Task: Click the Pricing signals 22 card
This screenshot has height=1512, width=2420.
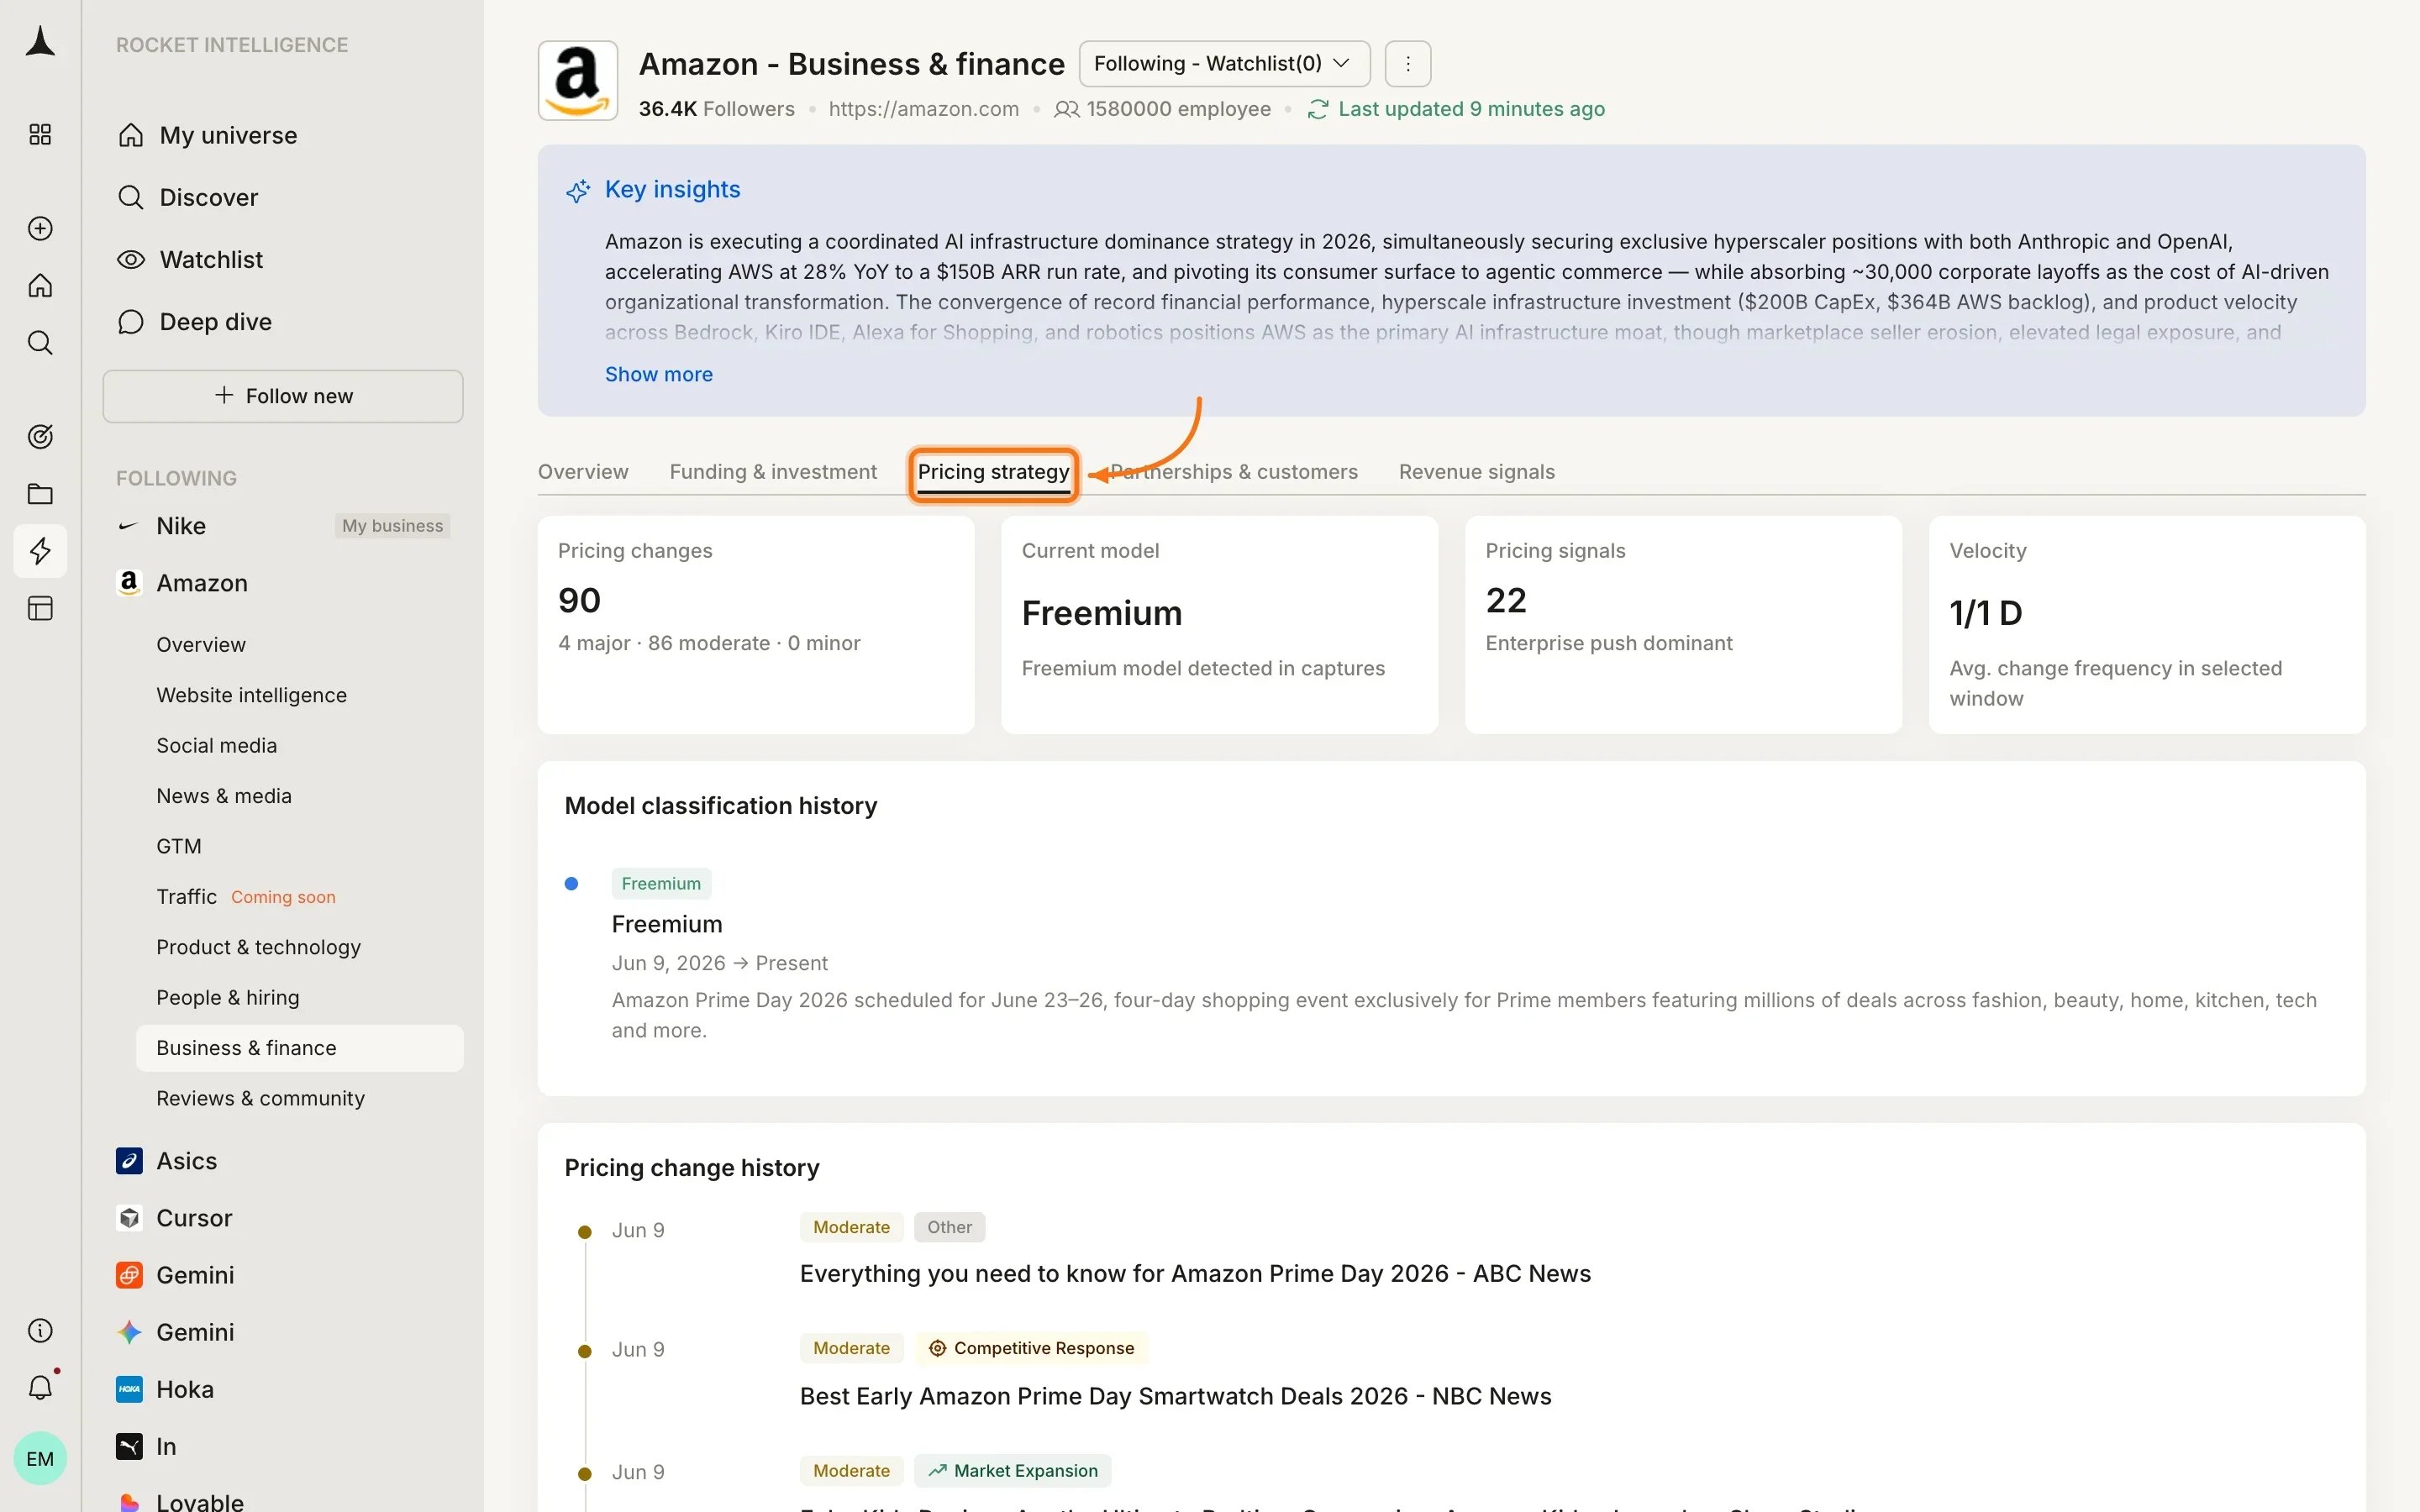Action: pyautogui.click(x=1684, y=625)
